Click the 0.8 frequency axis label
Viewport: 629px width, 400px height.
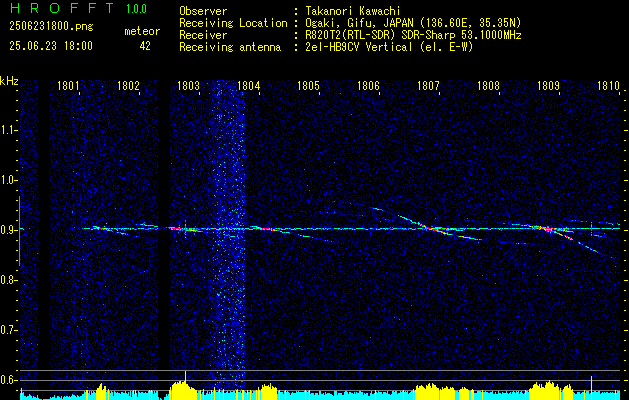[x=7, y=280]
